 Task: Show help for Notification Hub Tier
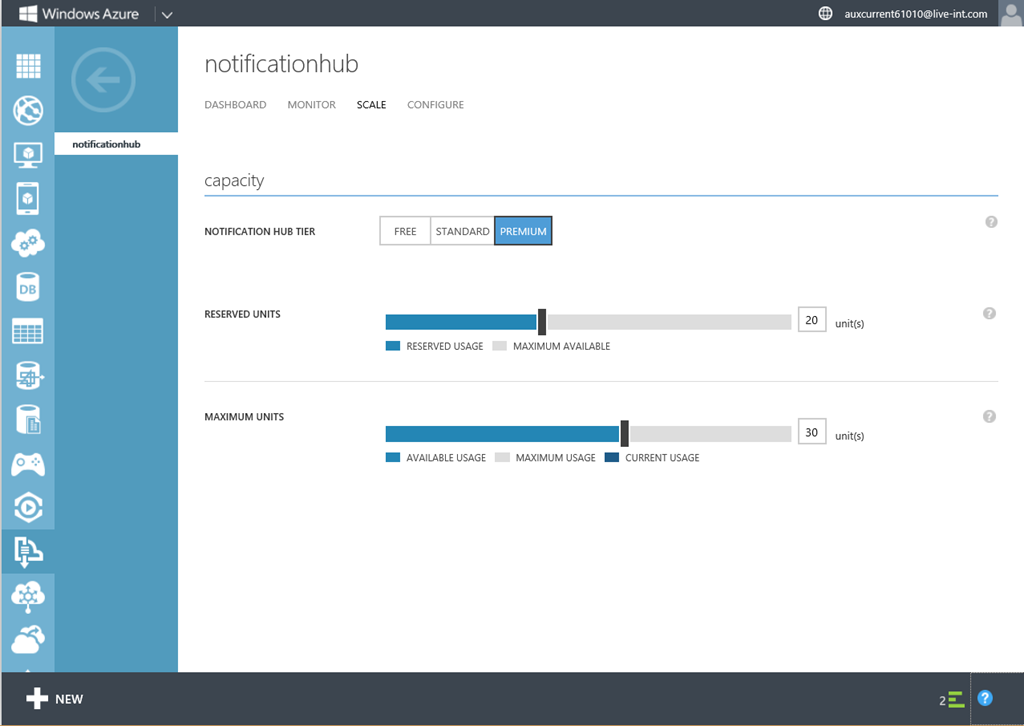pyautogui.click(x=991, y=222)
